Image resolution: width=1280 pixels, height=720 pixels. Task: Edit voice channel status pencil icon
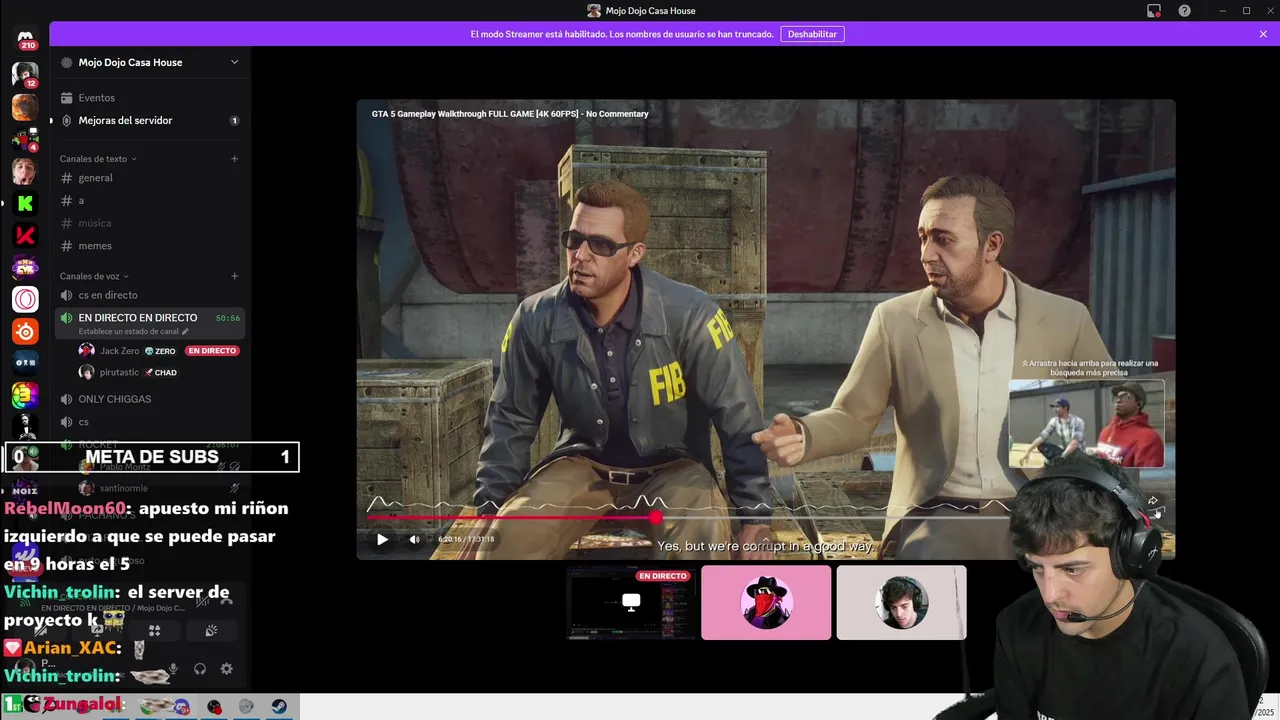[x=185, y=331]
